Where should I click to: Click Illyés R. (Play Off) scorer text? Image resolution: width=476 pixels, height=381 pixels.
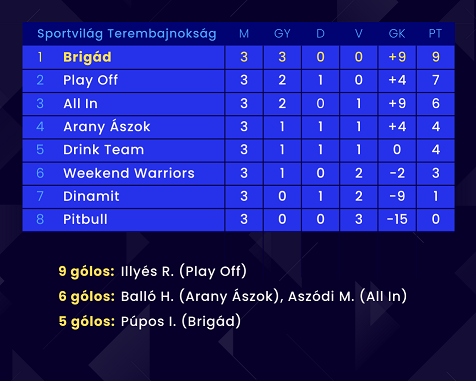(184, 271)
